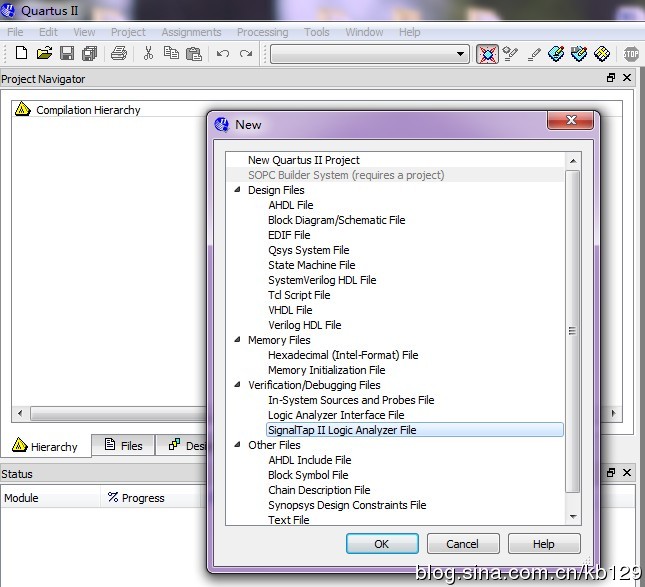This screenshot has width=645, height=587.
Task: Close the Status panel
Action: pyautogui.click(x=627, y=473)
